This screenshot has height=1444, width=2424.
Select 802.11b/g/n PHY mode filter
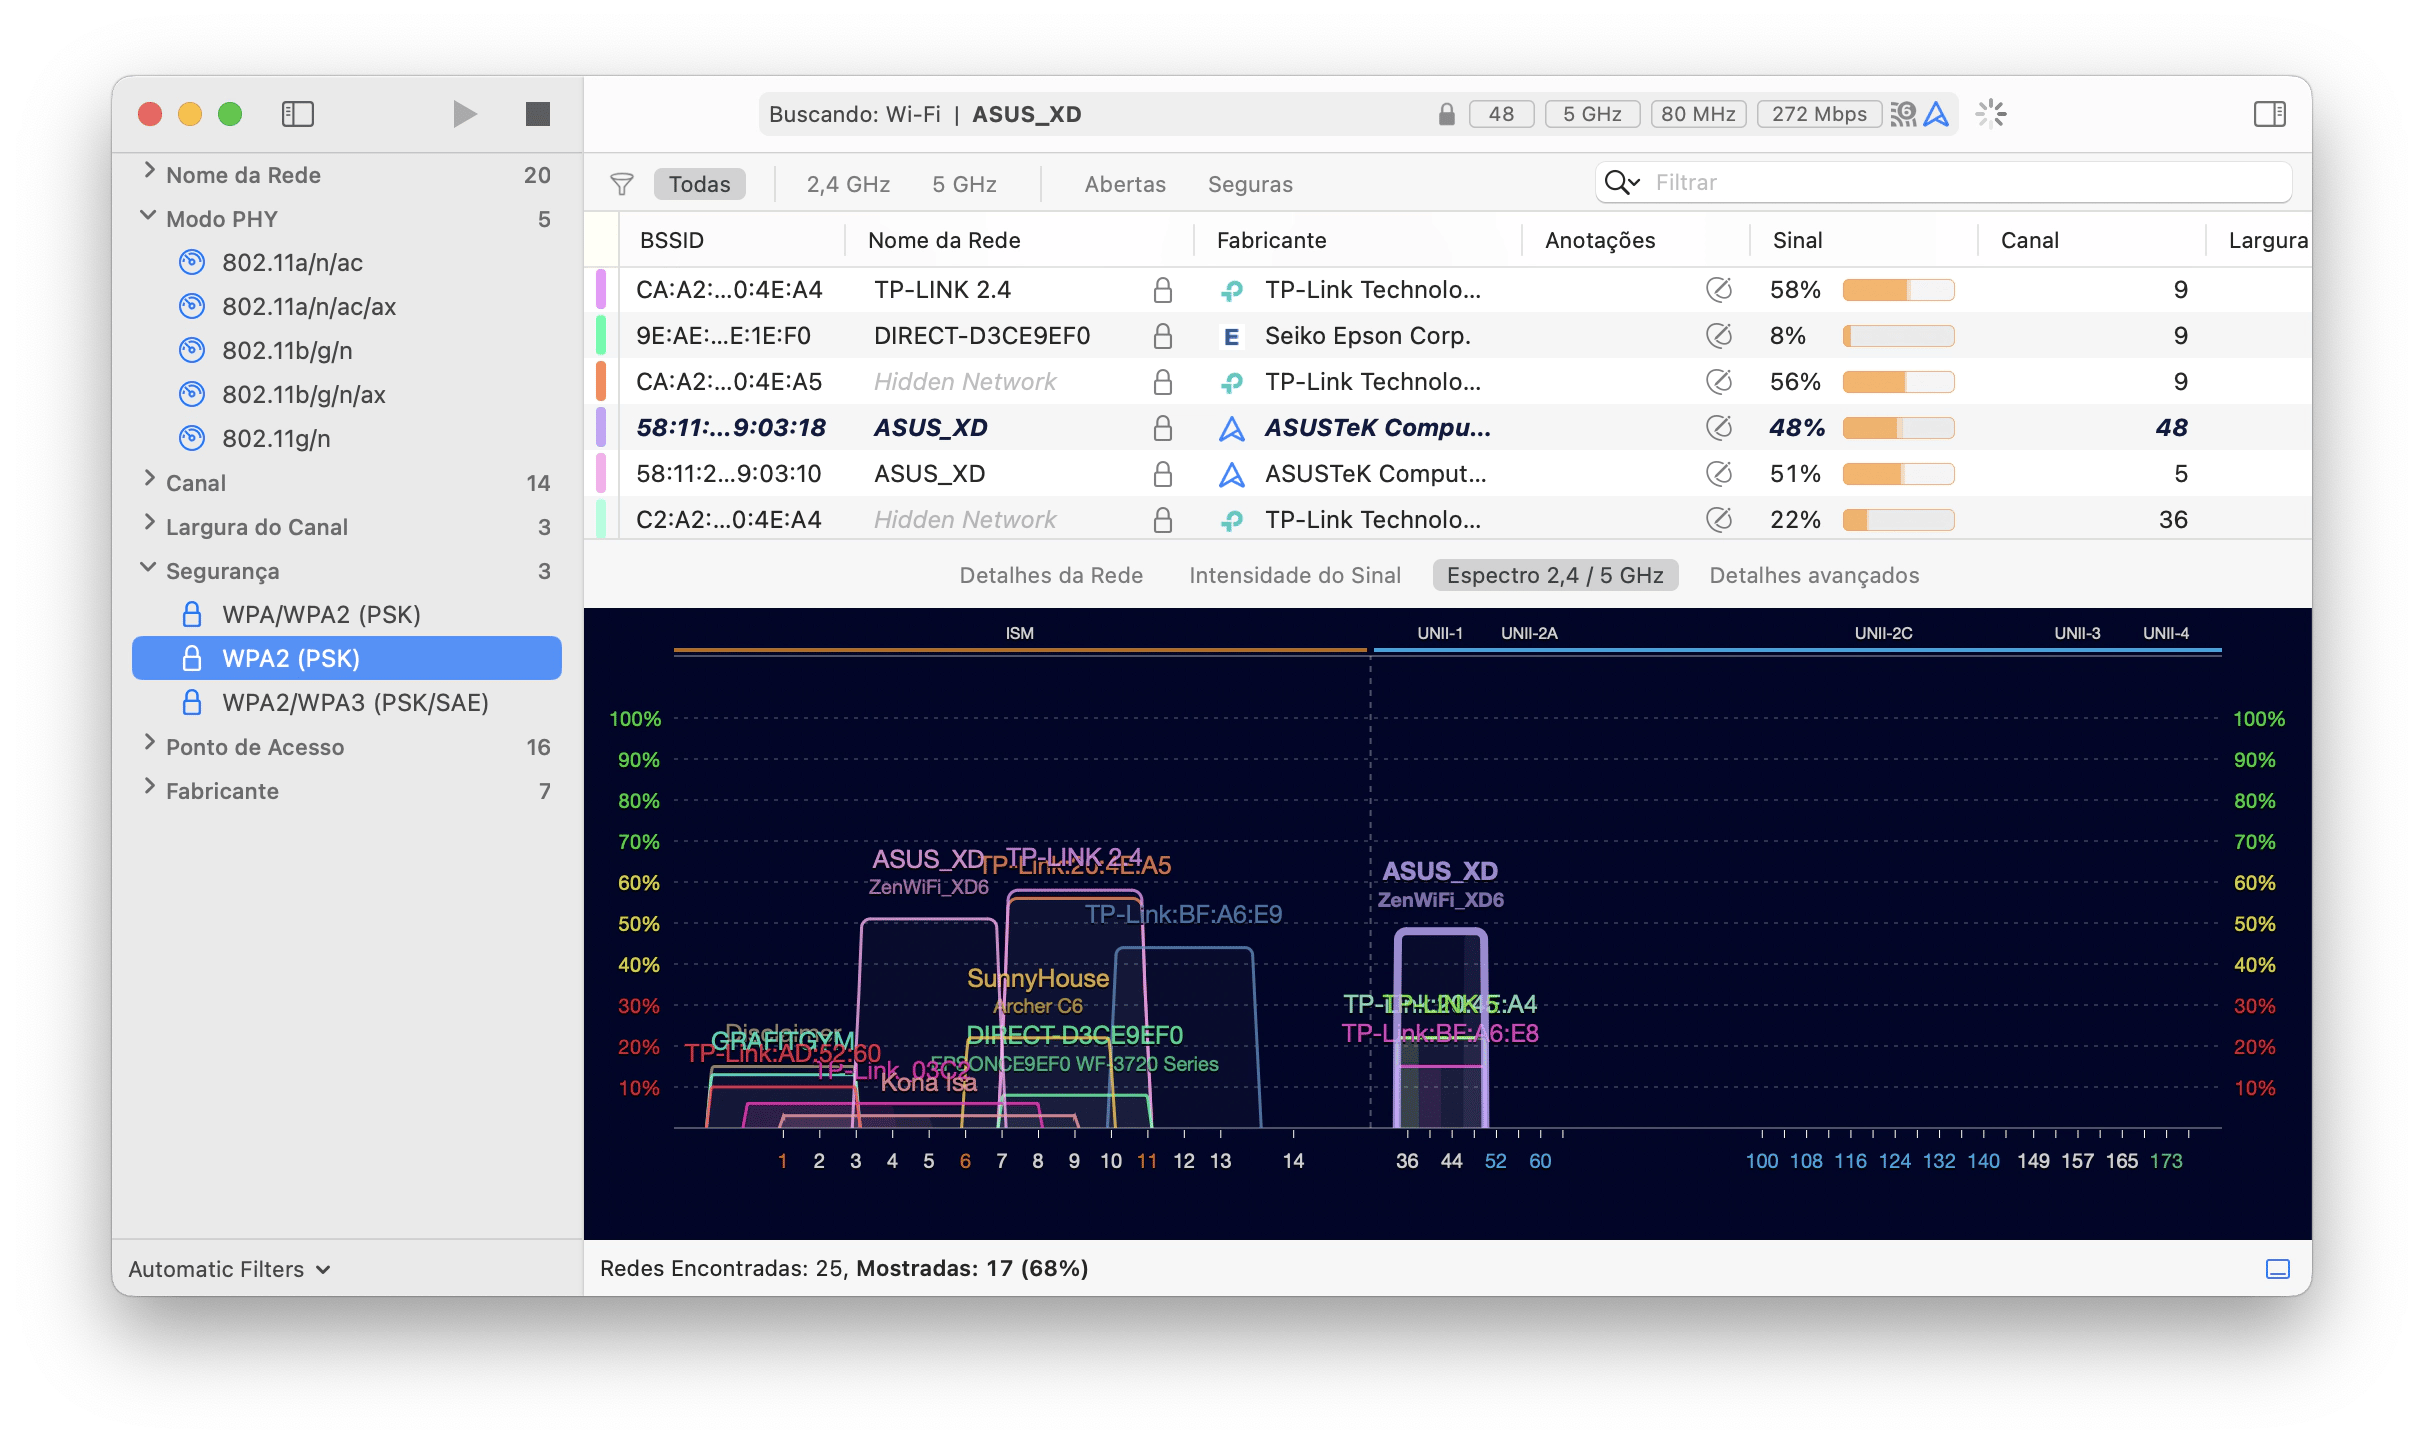tap(346, 350)
